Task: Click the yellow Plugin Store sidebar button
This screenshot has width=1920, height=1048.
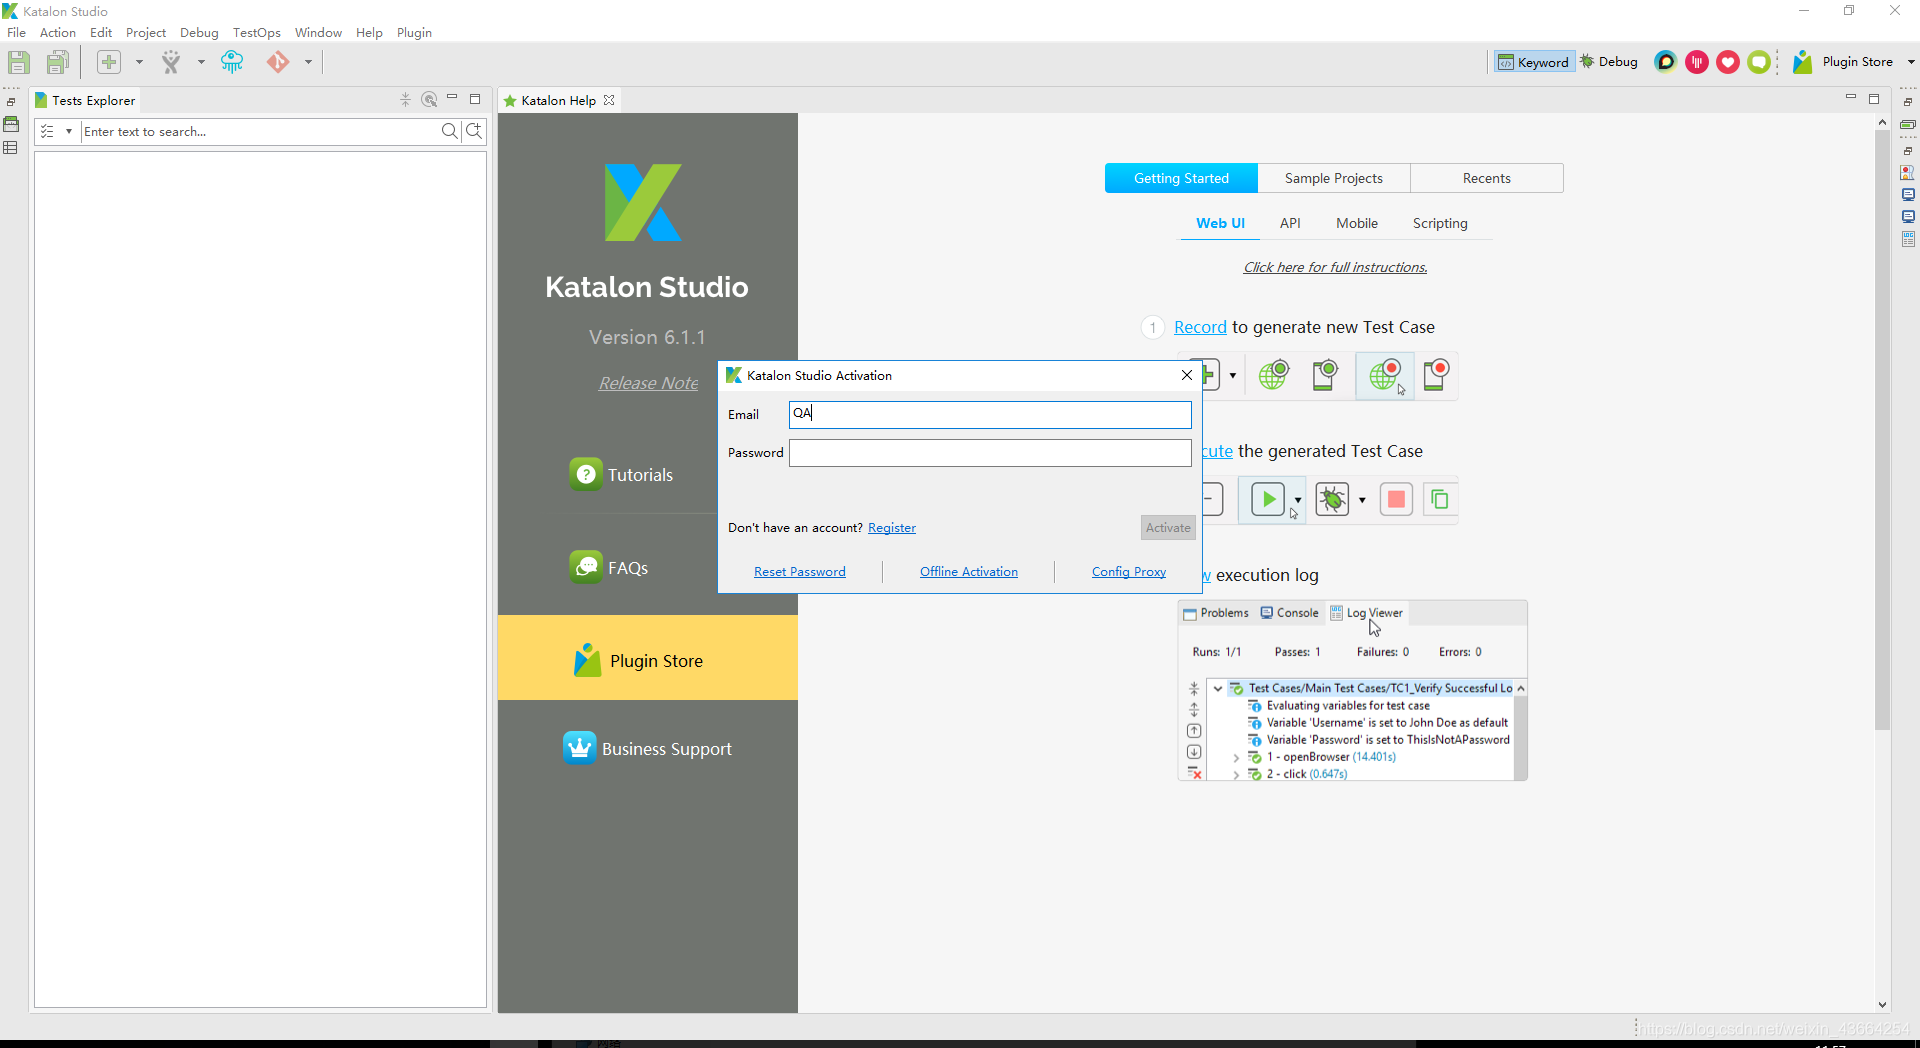Action: tap(648, 657)
